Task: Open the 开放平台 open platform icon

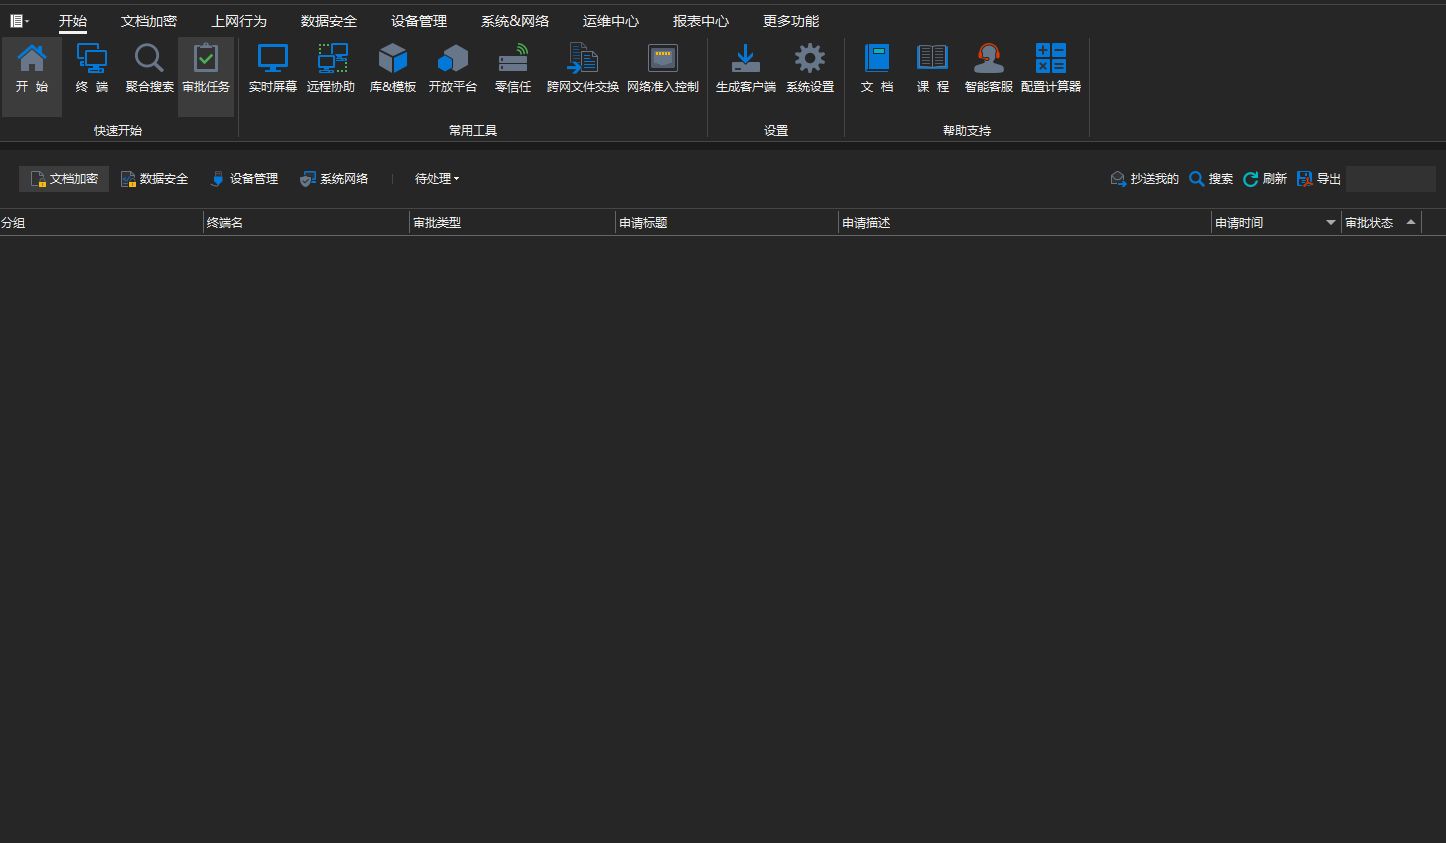Action: (x=453, y=69)
